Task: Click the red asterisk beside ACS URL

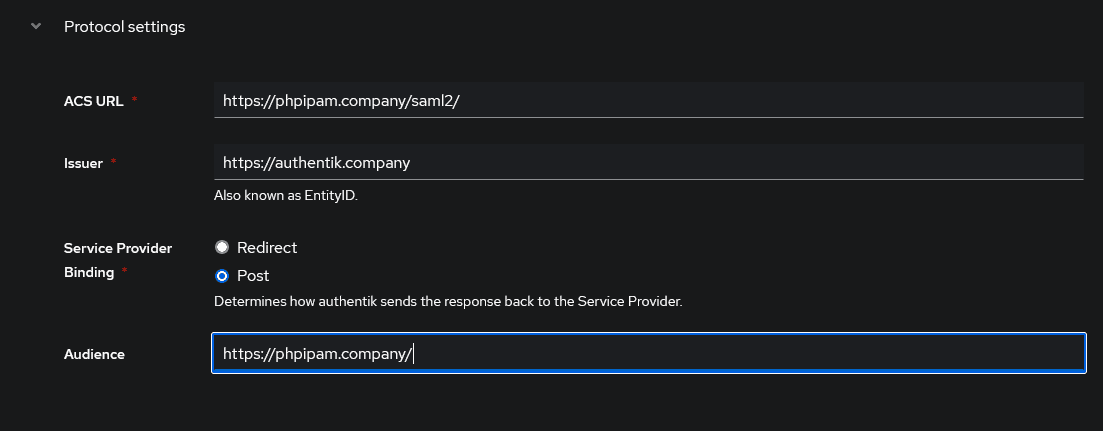Action: coord(134,101)
